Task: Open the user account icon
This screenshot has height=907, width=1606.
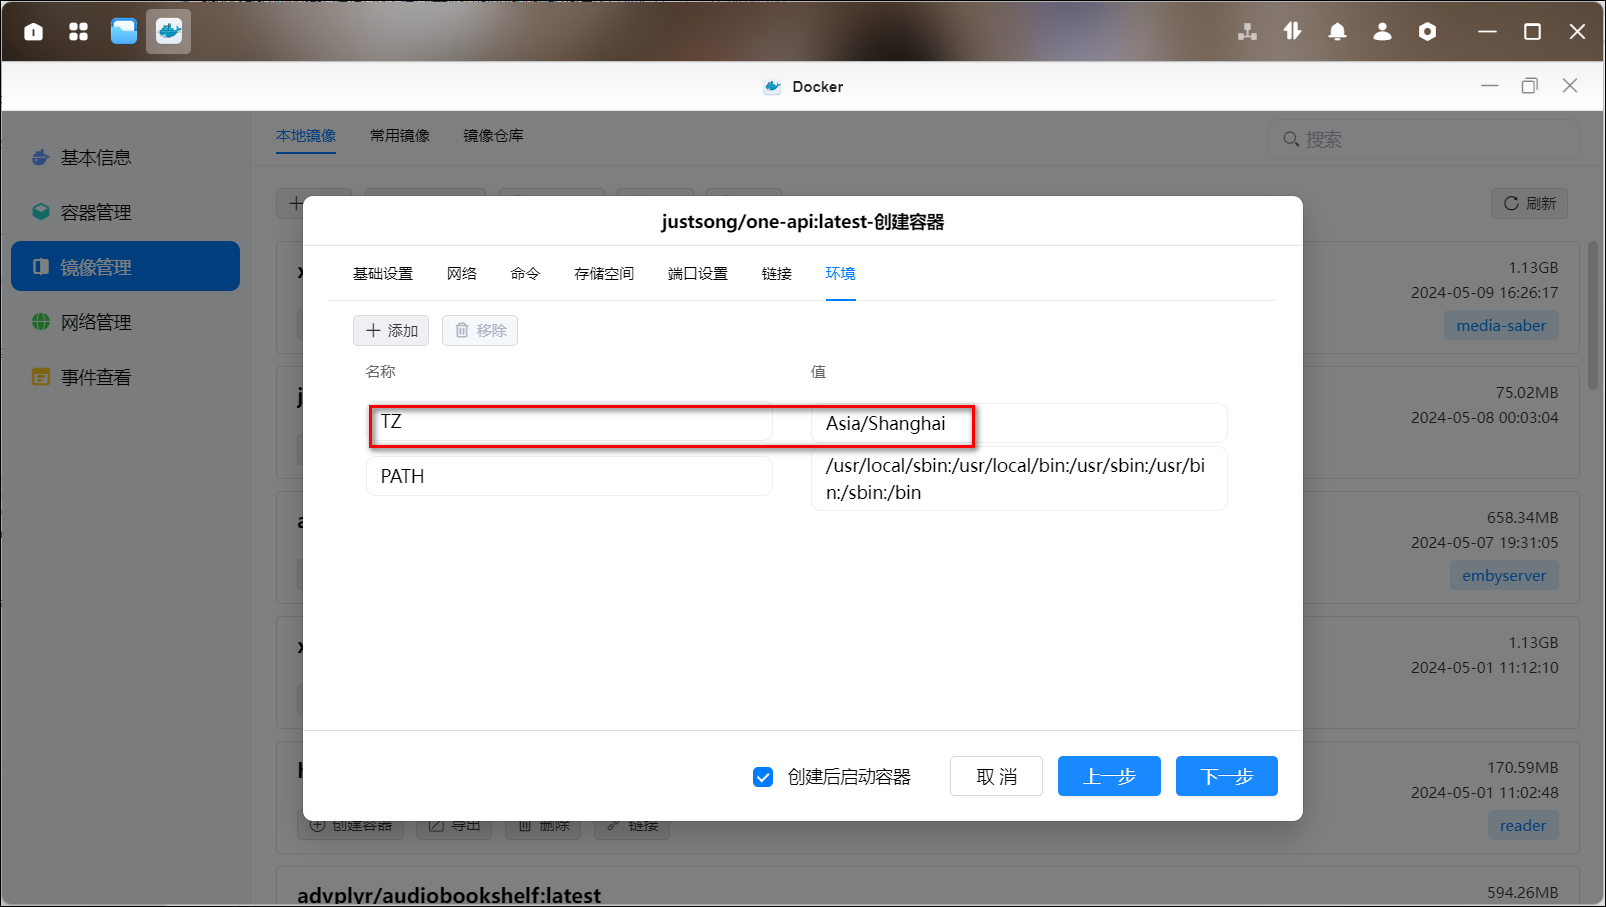Action: (x=1382, y=32)
